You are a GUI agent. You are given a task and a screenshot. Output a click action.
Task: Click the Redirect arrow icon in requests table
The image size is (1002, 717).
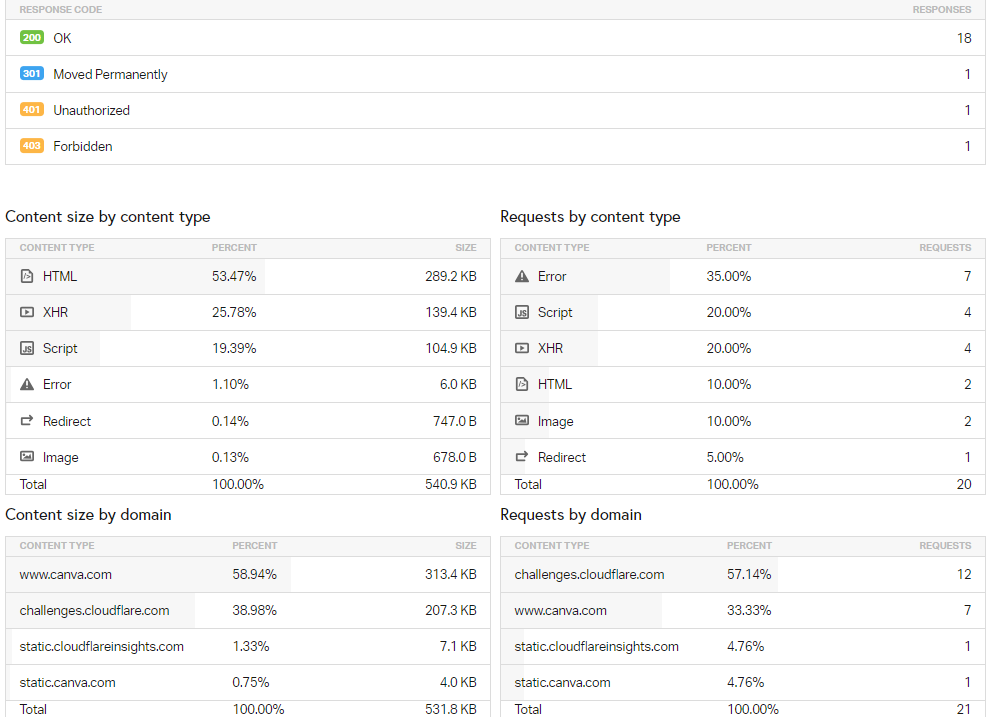[x=522, y=456]
